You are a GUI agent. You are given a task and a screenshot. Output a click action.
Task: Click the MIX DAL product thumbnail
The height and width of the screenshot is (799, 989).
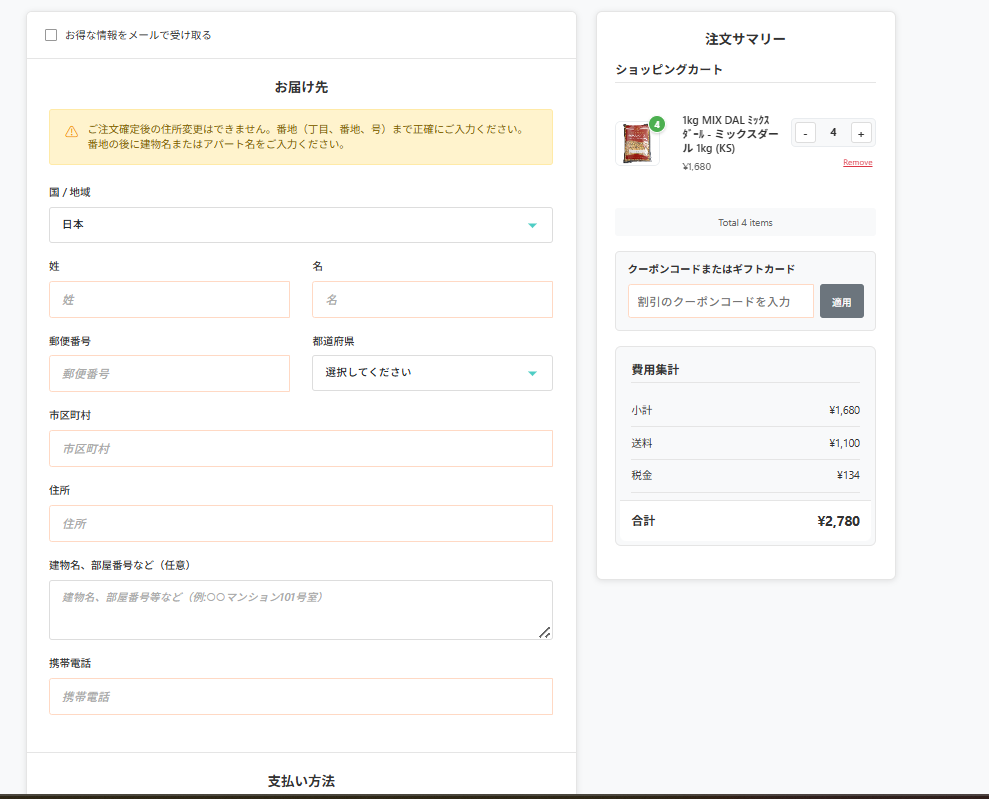[637, 141]
